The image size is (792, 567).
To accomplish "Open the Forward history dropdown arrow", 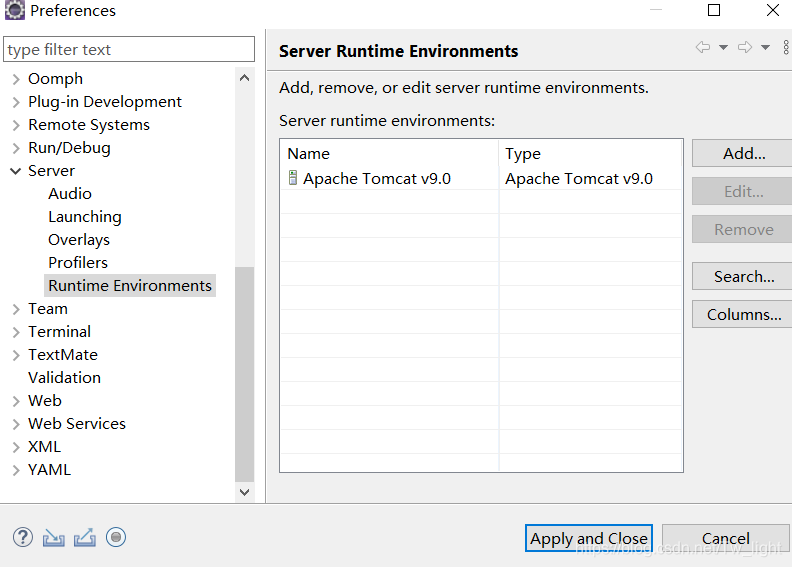I will (765, 47).
